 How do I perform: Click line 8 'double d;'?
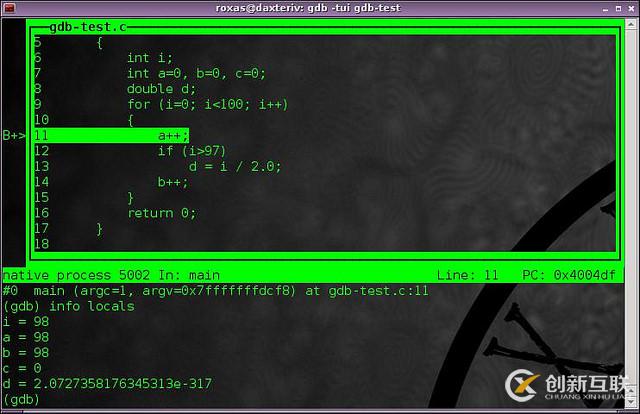(161, 89)
